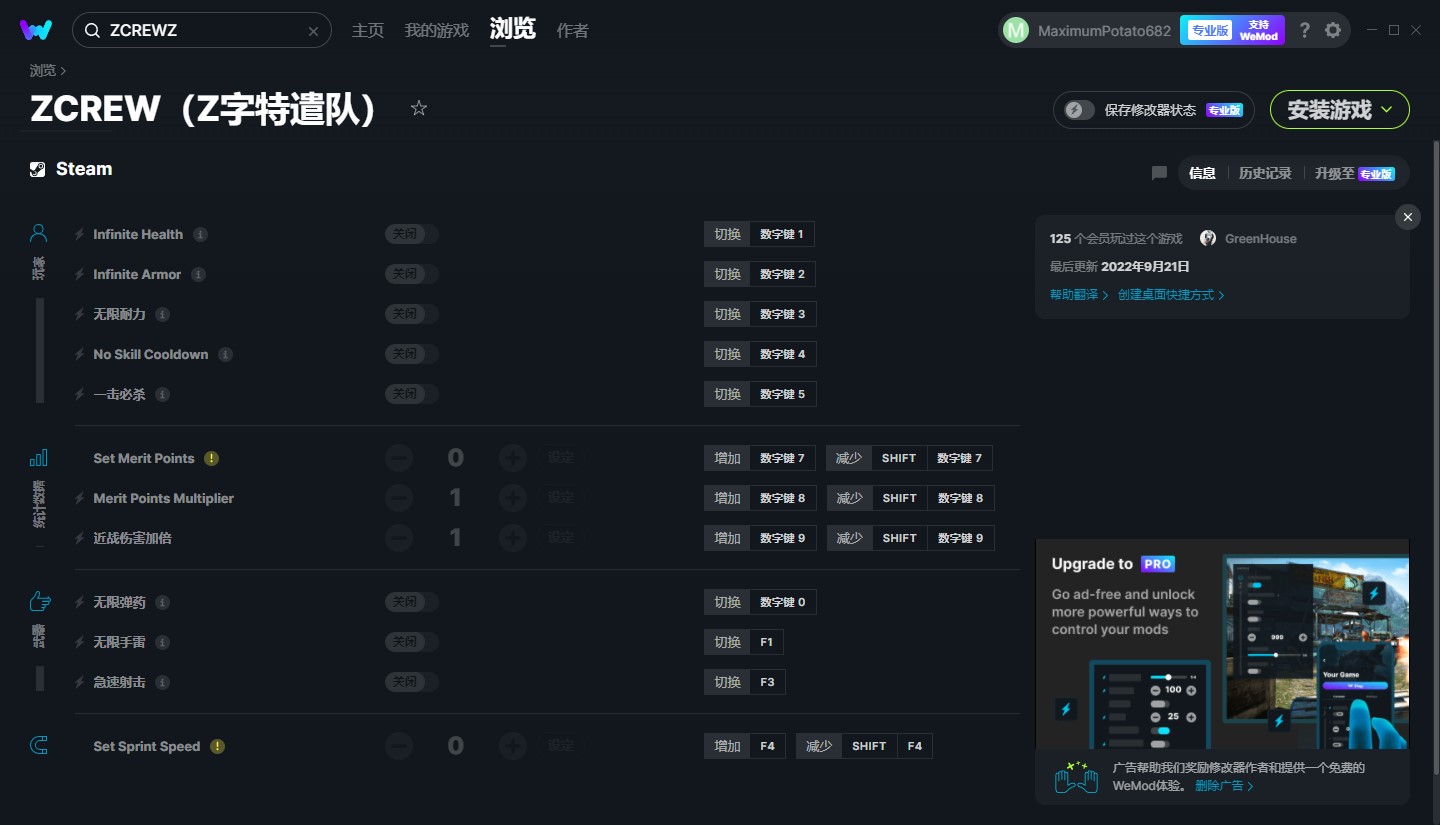Click the ZCREWZ search input field
Image resolution: width=1440 pixels, height=825 pixels.
point(202,30)
